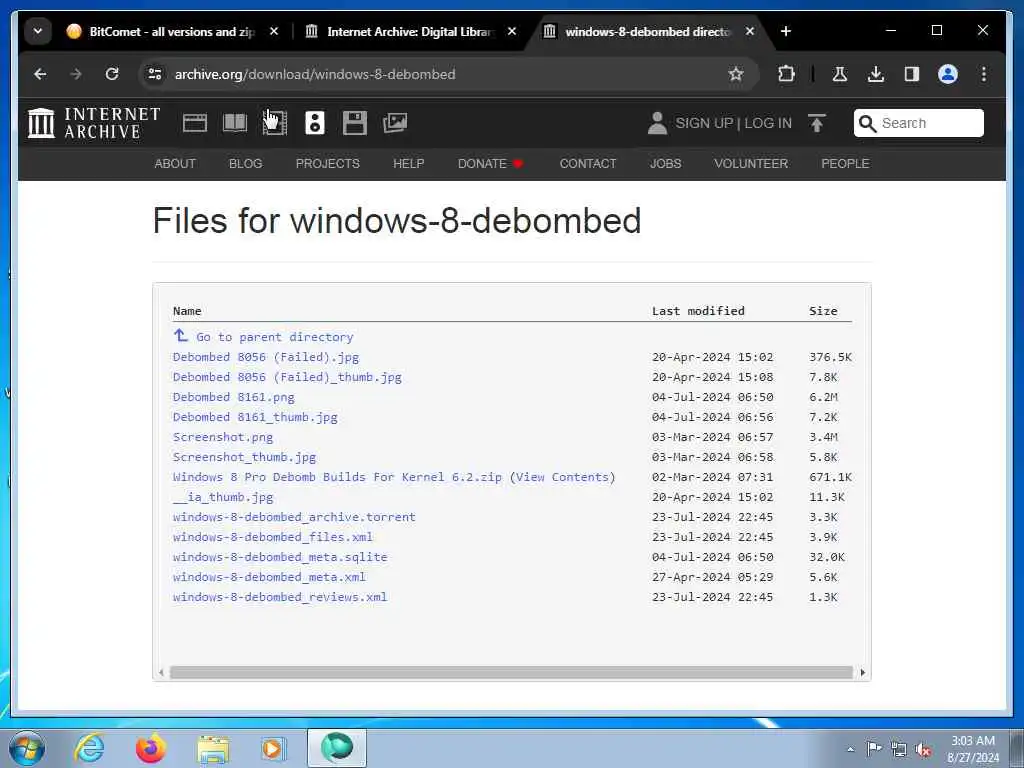Image resolution: width=1024 pixels, height=768 pixels.
Task: Open the Extensions puzzle icon
Action: pos(786,74)
